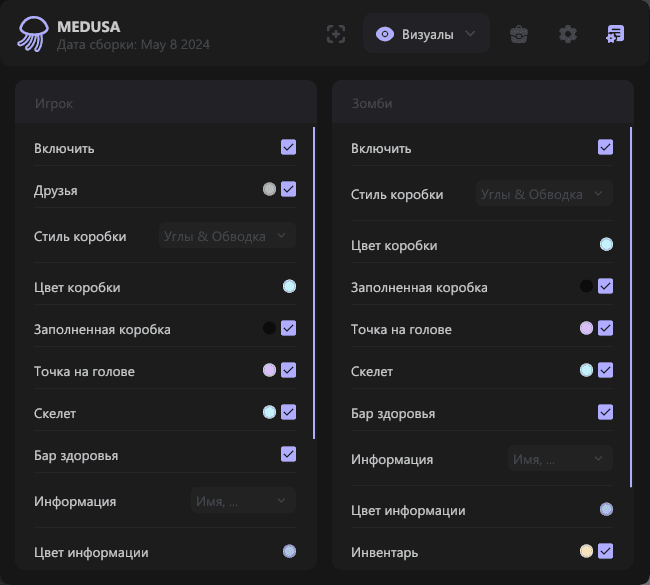Toggle Включить checkbox in Игрок panel

point(288,148)
